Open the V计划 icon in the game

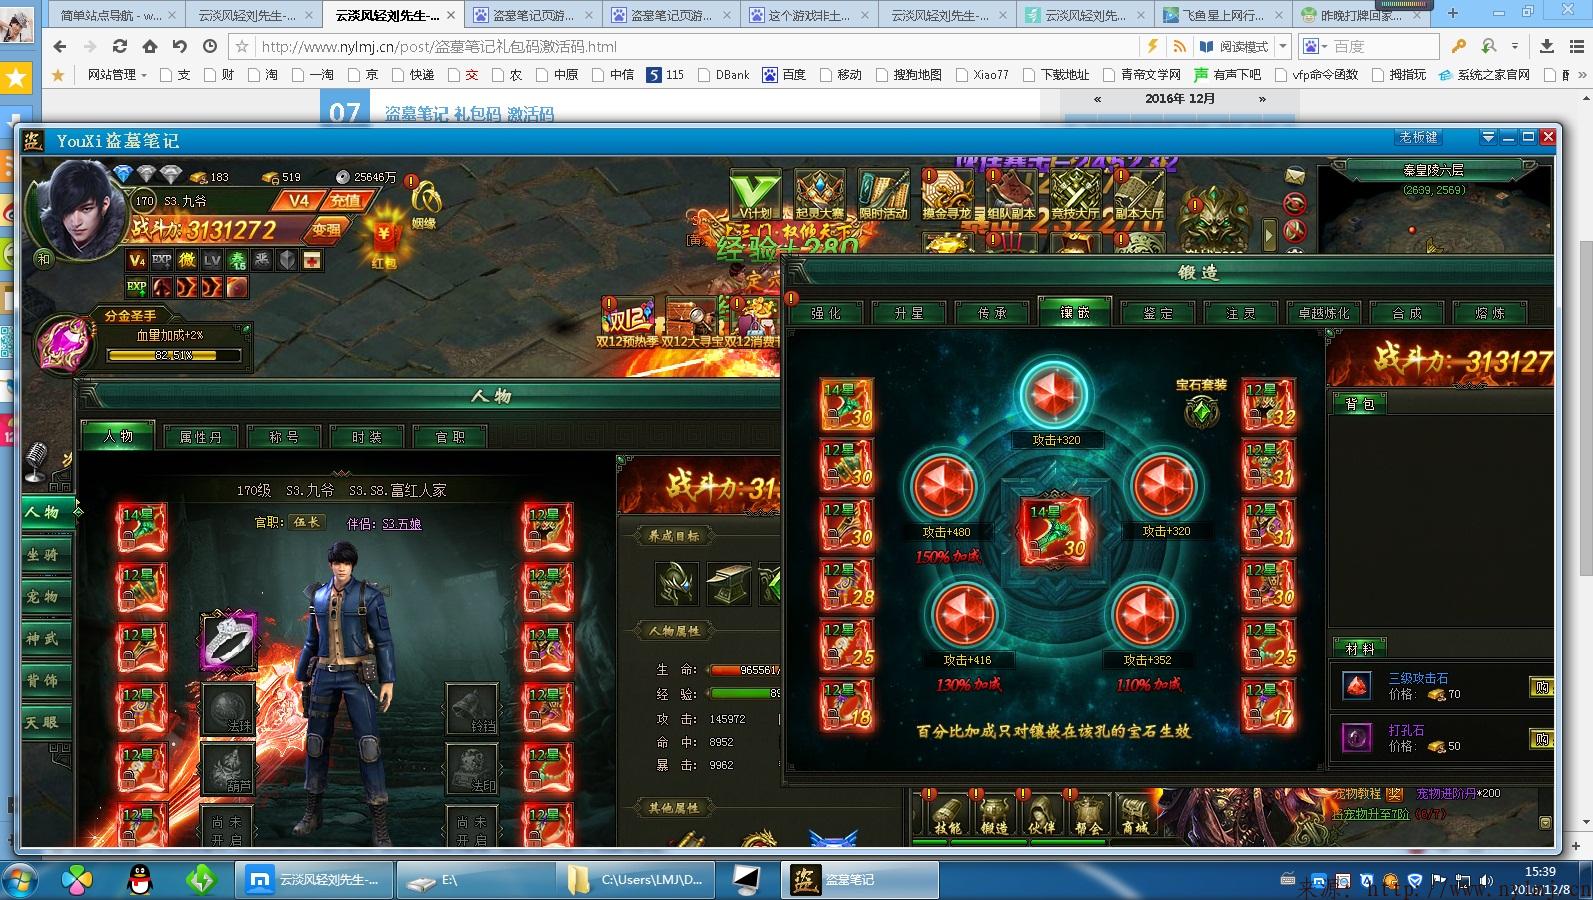[755, 193]
